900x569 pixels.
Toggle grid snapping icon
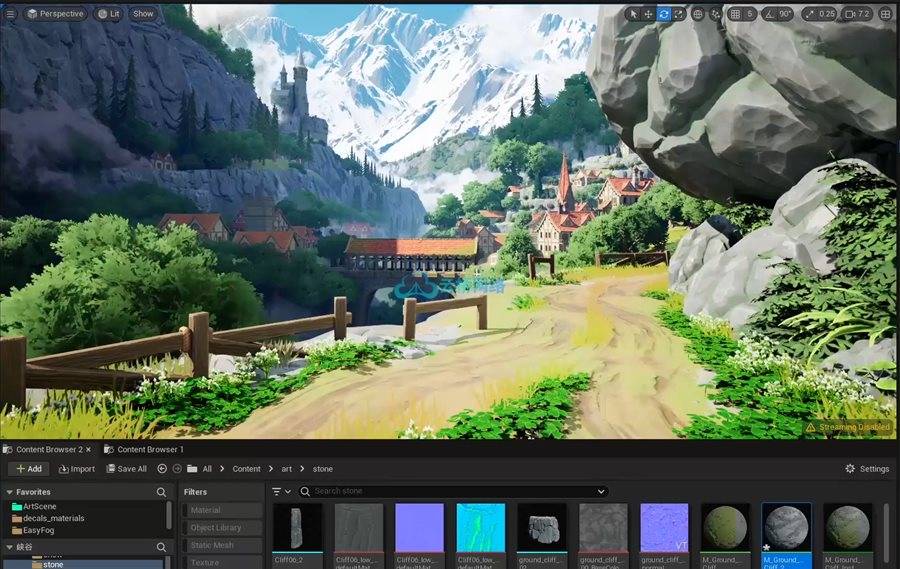coord(735,14)
